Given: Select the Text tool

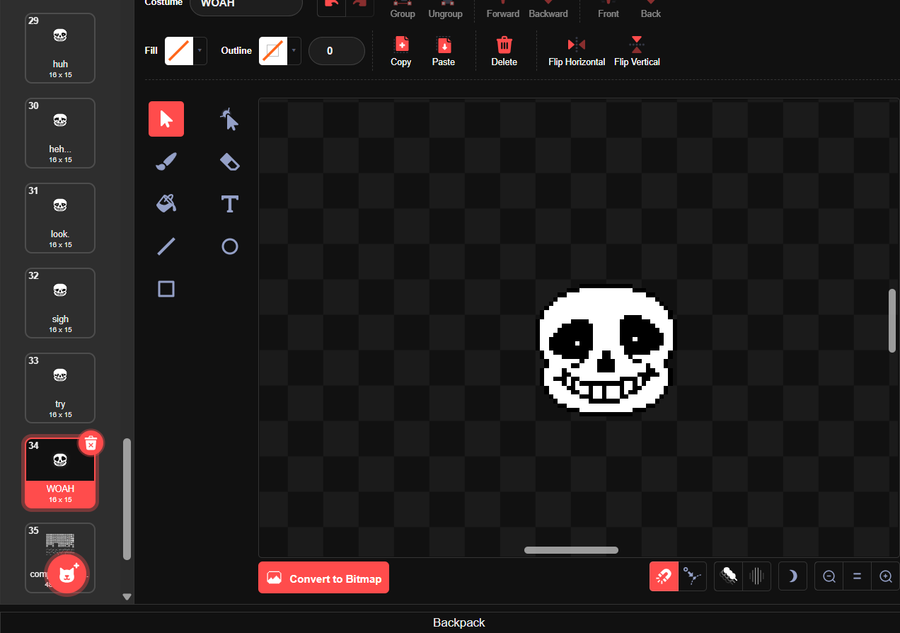Looking at the screenshot, I should (230, 204).
